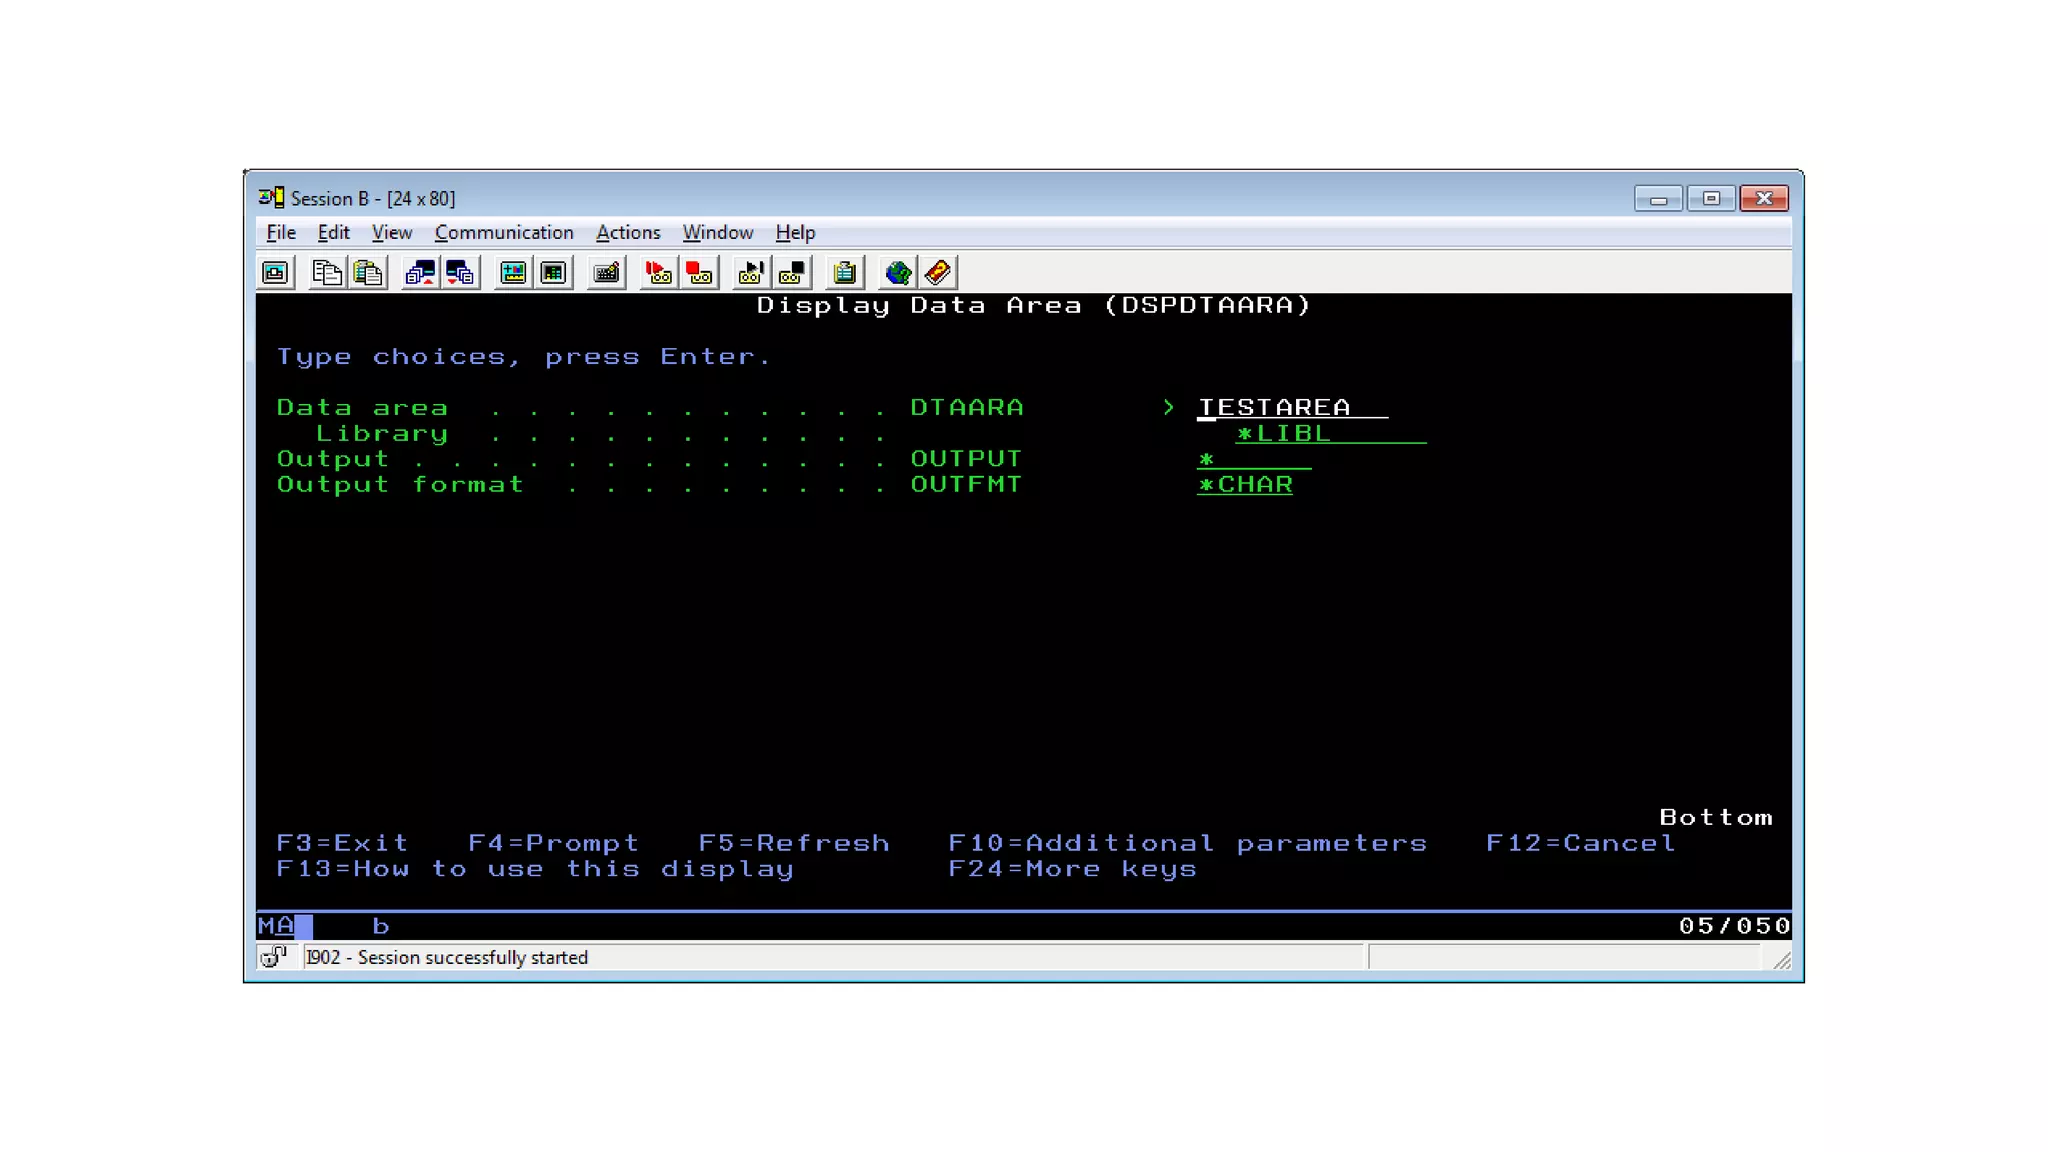Screen dimensions: 2048x1152
Task: Click the Send file to host icon
Action: coord(420,272)
